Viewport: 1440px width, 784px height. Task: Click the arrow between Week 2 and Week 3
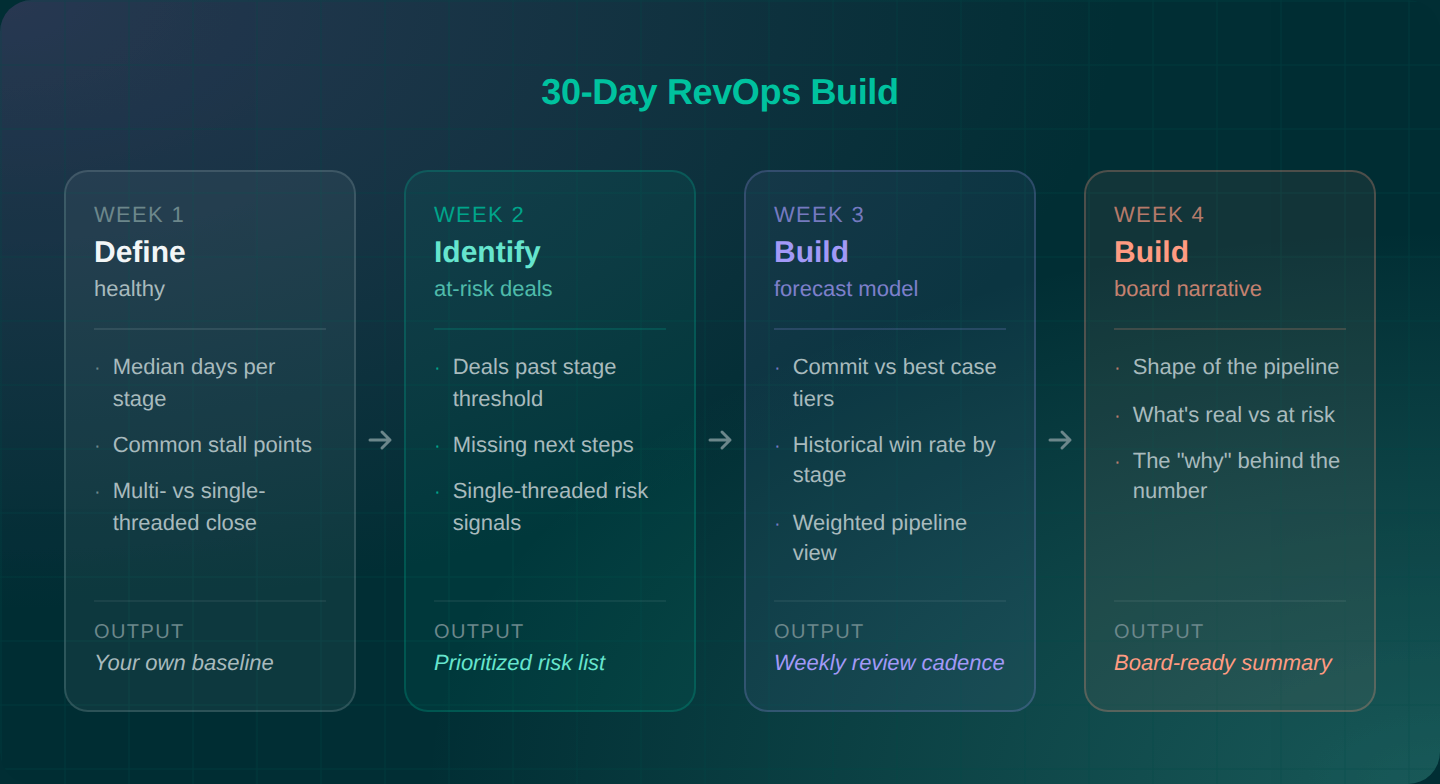coord(720,440)
